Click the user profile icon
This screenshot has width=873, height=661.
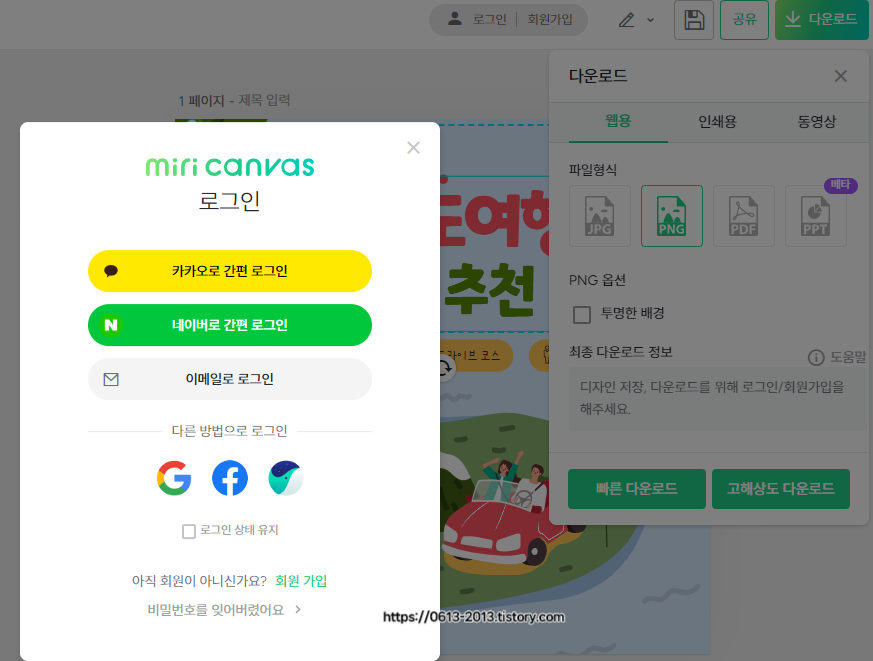(x=455, y=19)
